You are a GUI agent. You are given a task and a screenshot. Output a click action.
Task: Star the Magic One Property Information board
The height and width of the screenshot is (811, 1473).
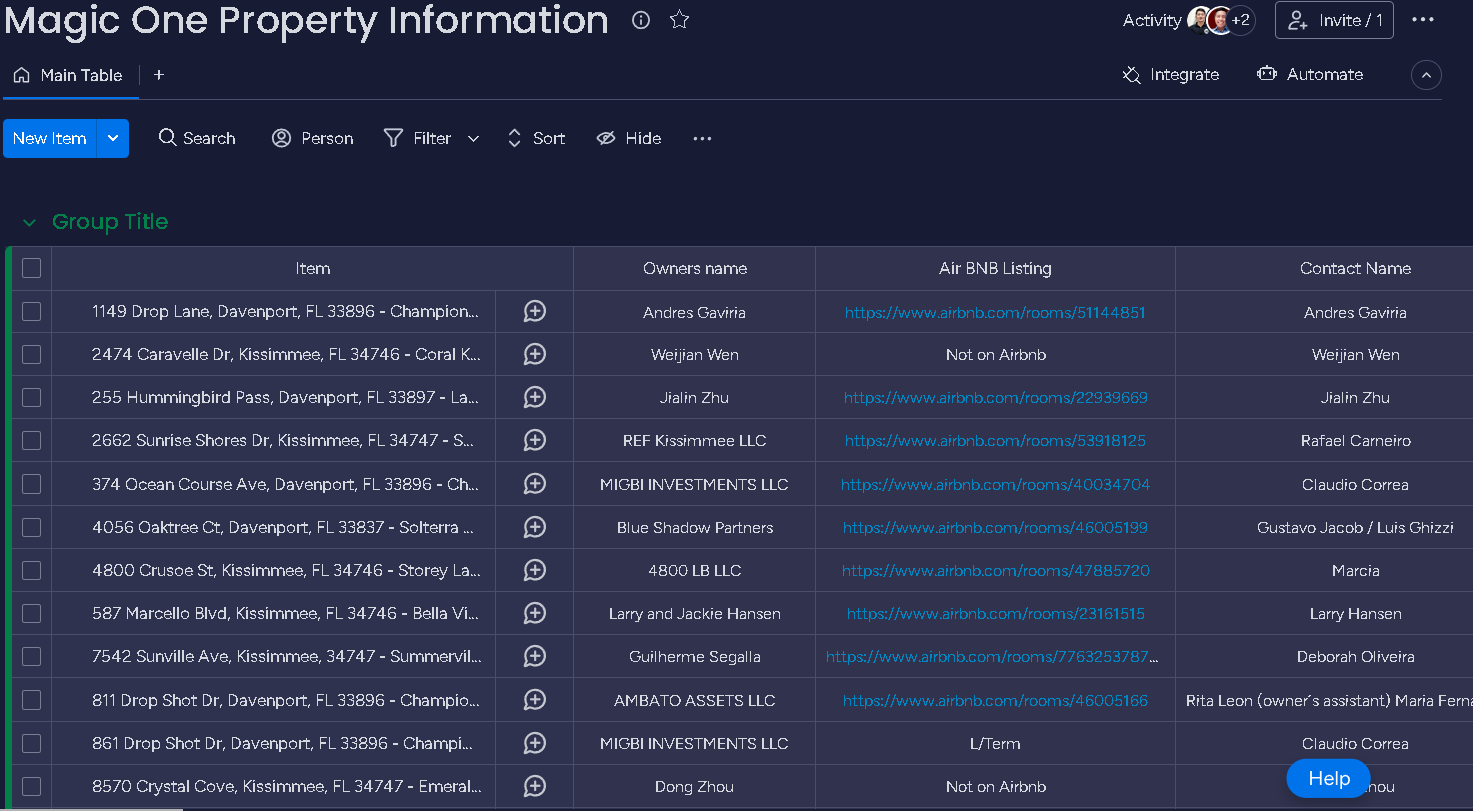680,20
